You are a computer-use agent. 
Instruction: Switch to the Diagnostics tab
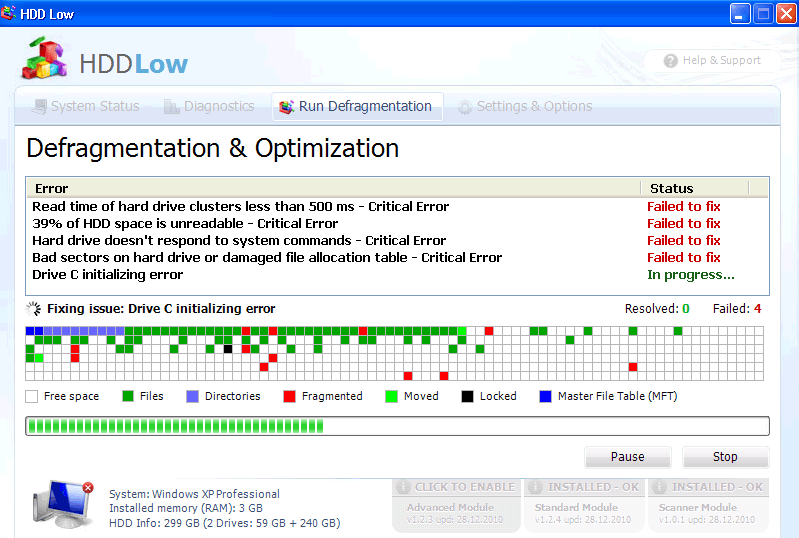(209, 106)
